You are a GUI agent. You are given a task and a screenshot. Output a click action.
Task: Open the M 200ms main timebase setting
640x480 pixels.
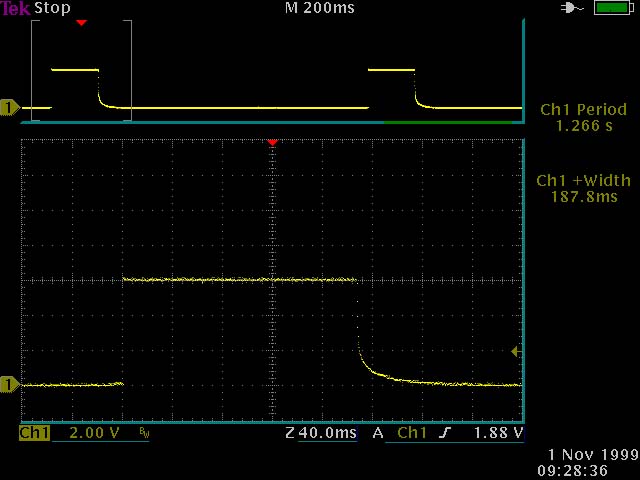(319, 8)
